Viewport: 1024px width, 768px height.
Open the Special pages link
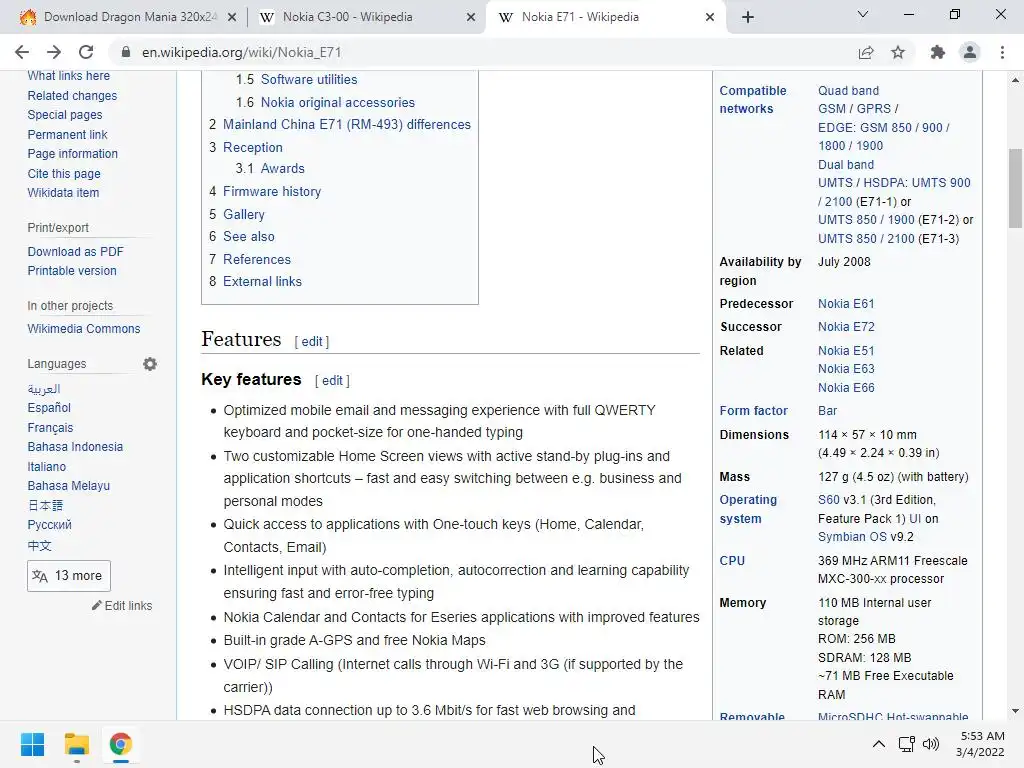click(x=65, y=115)
